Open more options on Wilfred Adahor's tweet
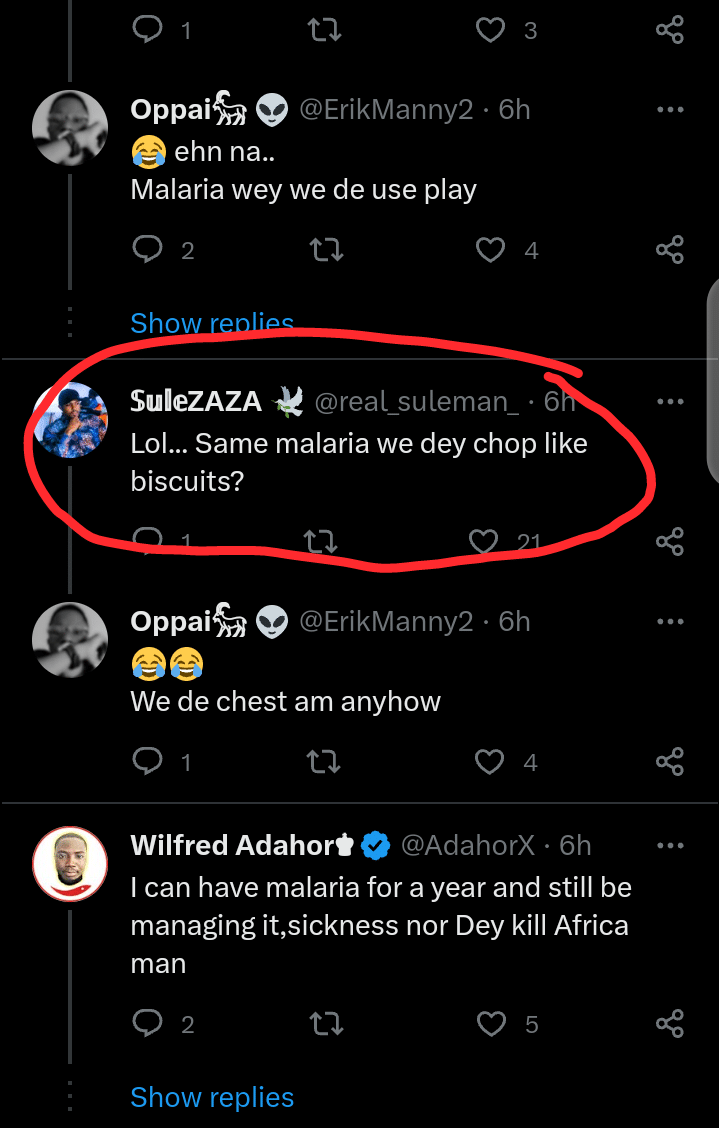This screenshot has height=1128, width=719. coord(669,846)
